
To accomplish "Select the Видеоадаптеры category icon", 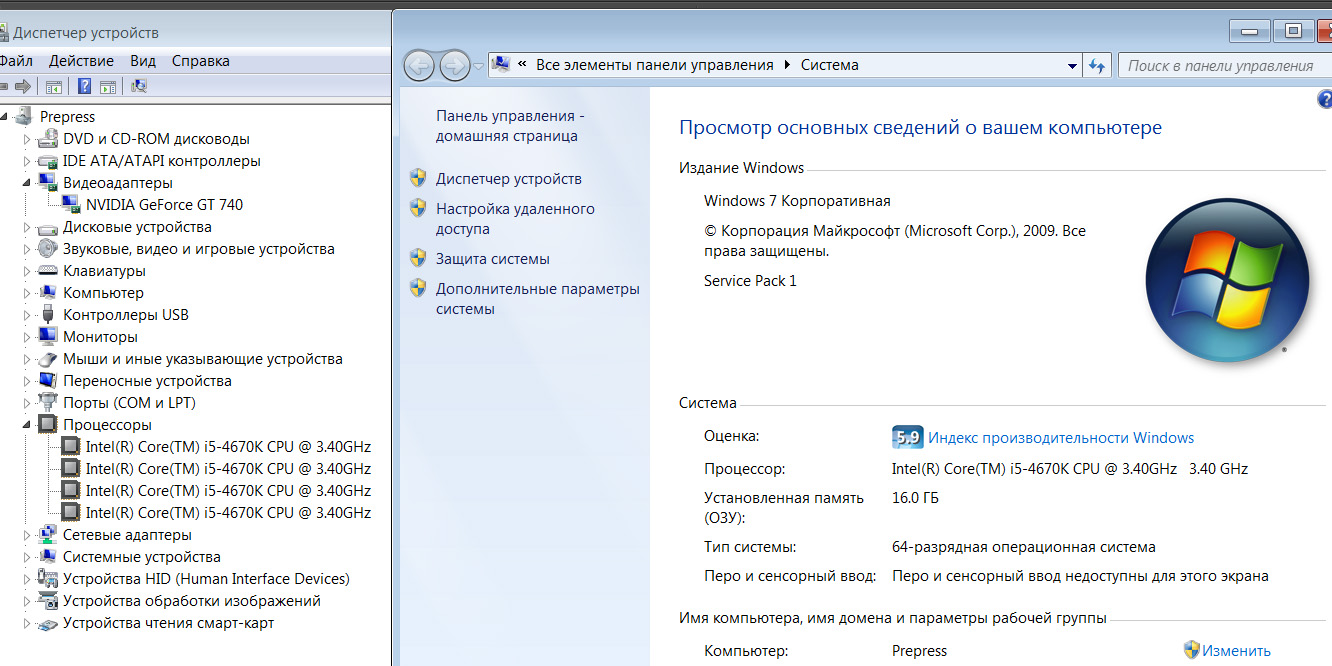I will (x=47, y=183).
